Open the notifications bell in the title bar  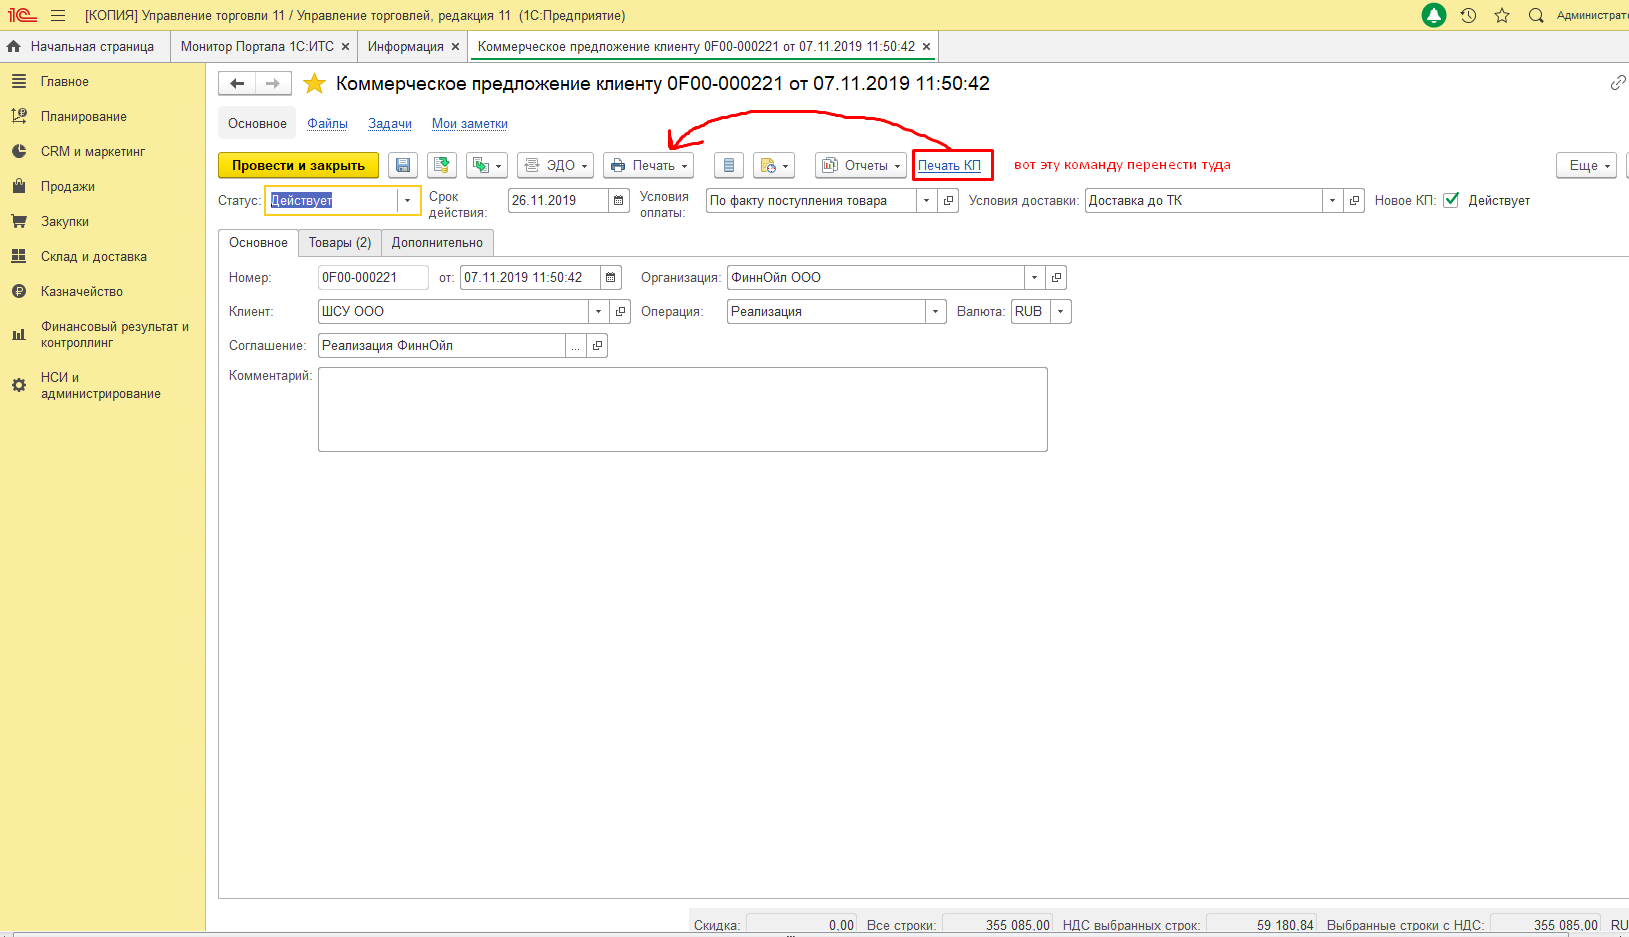point(1434,15)
